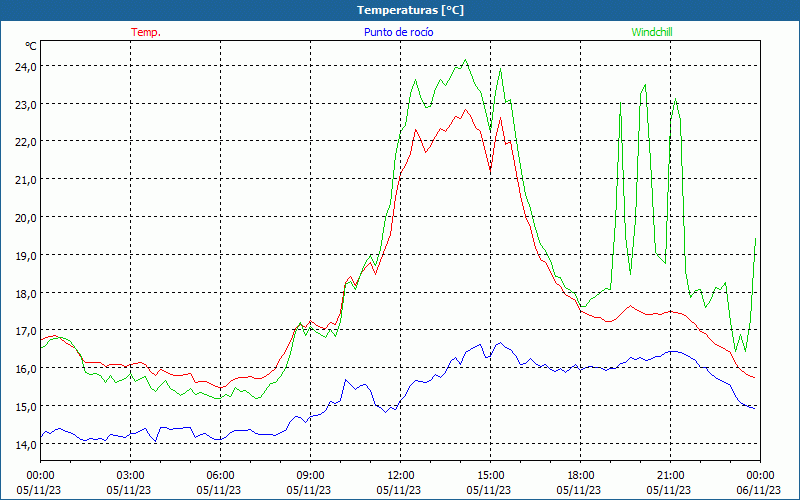Select the 23,0 y-axis value
800x500 pixels.
(26, 104)
